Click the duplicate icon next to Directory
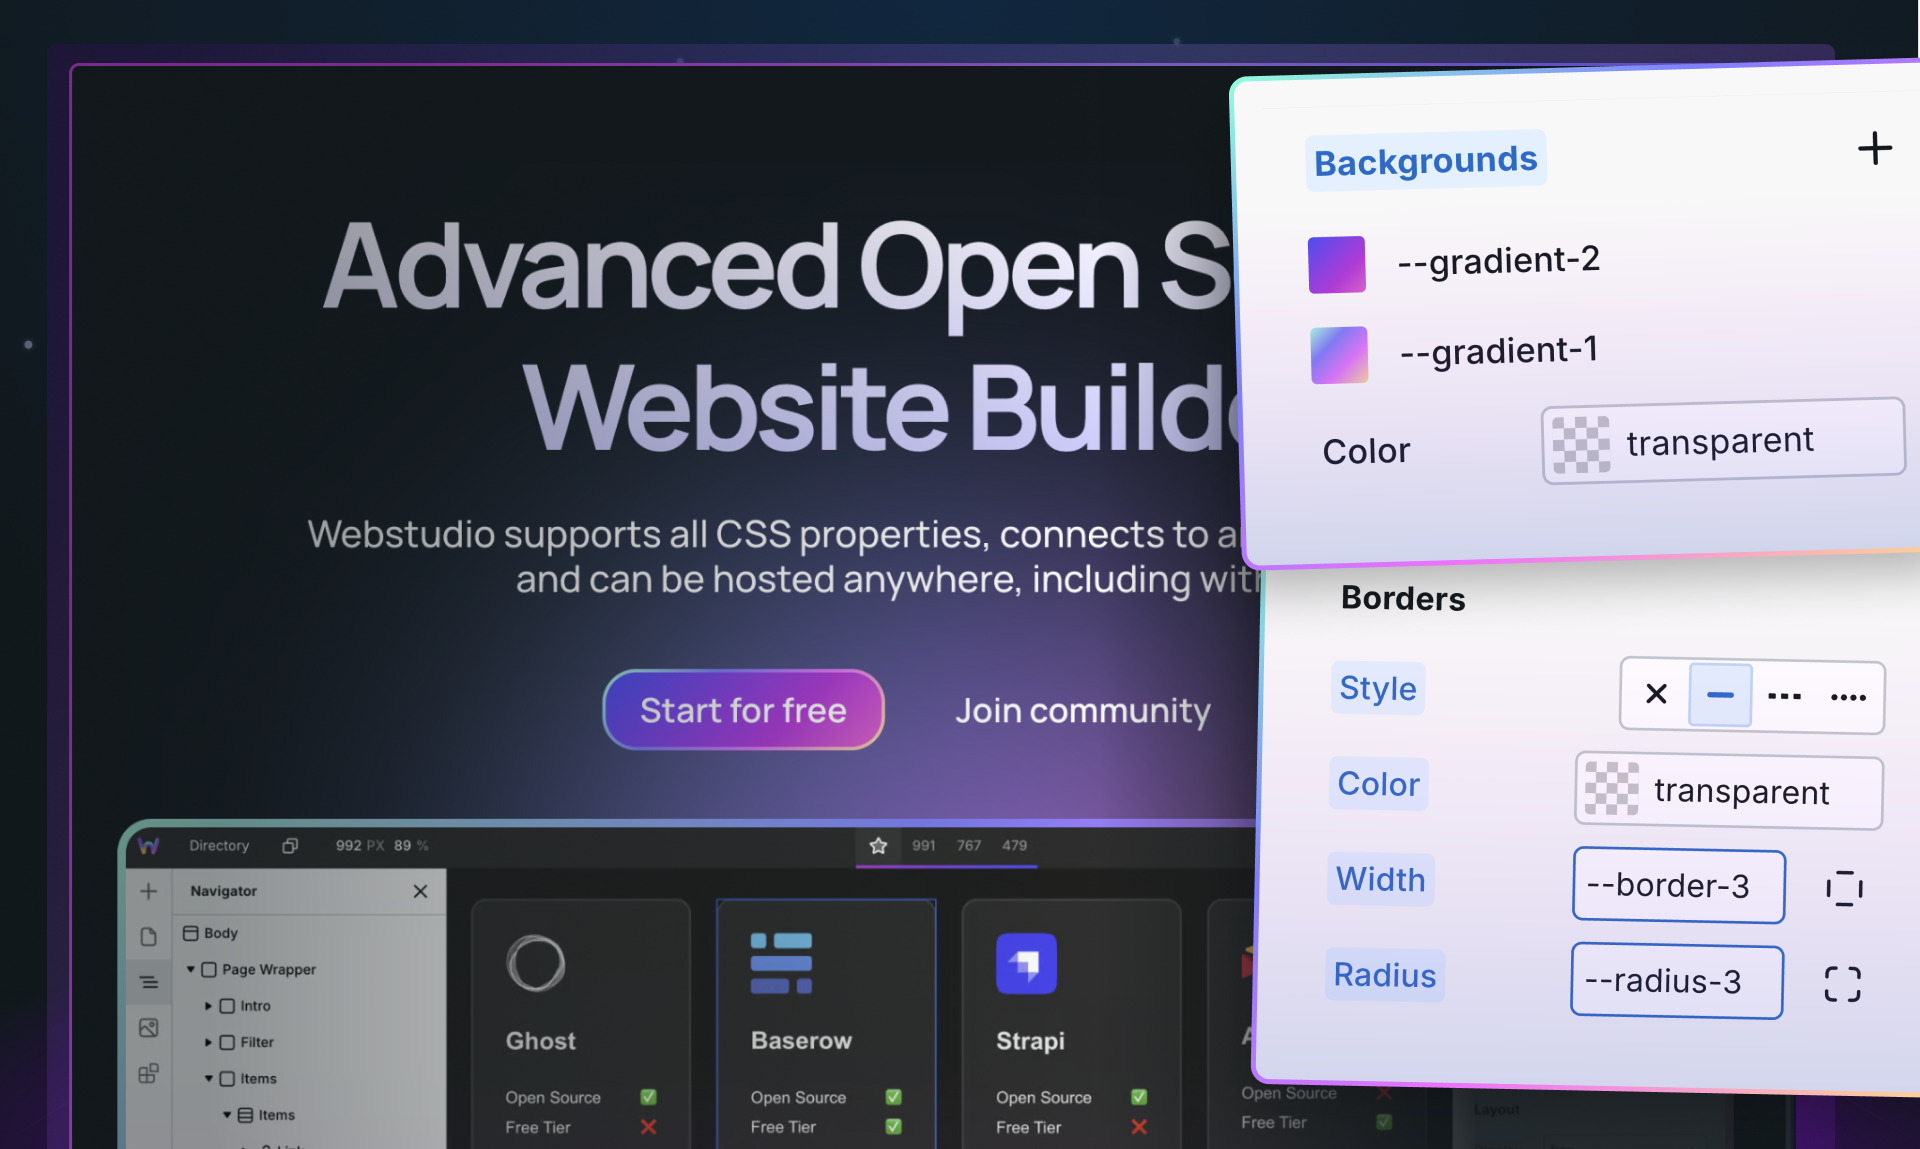 pyautogui.click(x=290, y=845)
